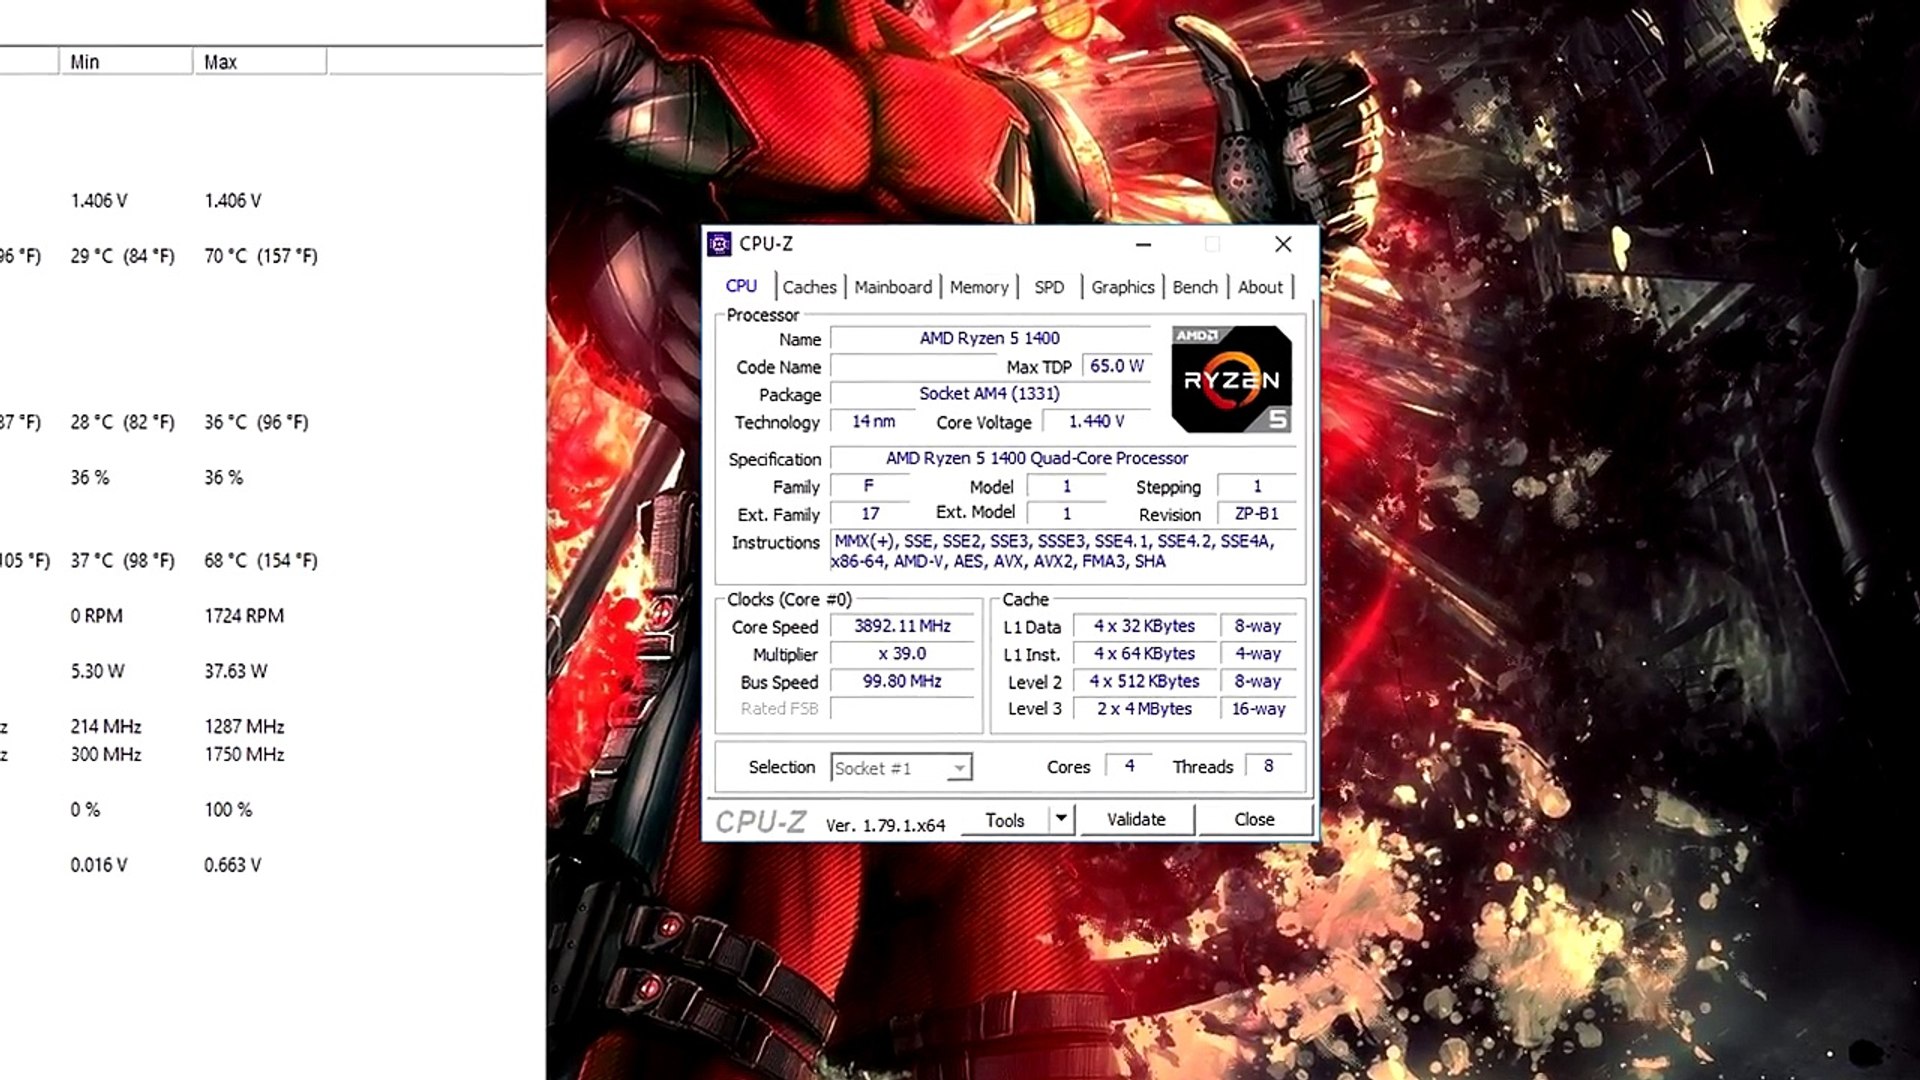
Task: Click the Core Speed value 3892.11 MHz
Action: (x=902, y=626)
